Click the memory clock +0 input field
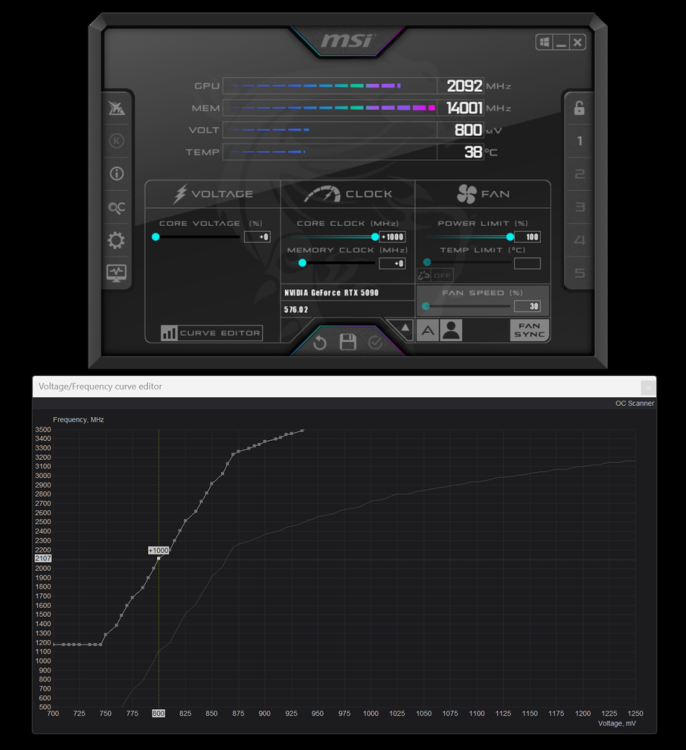The image size is (686, 750). [392, 263]
